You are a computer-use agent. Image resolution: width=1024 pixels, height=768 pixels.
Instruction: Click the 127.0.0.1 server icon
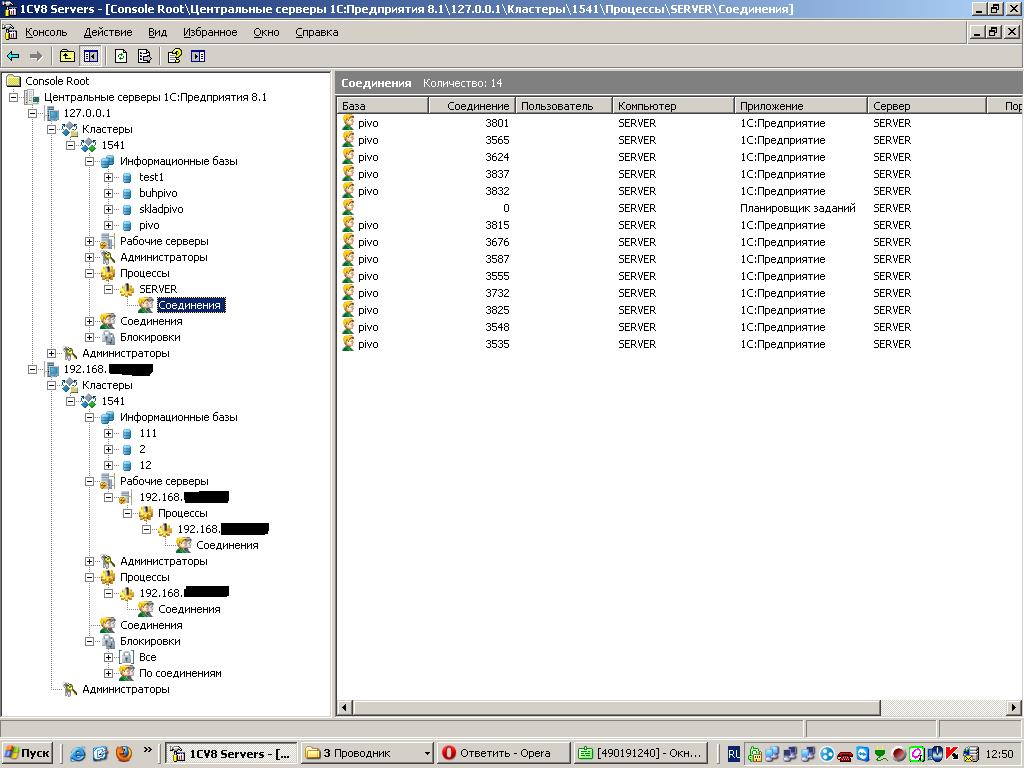coord(52,113)
